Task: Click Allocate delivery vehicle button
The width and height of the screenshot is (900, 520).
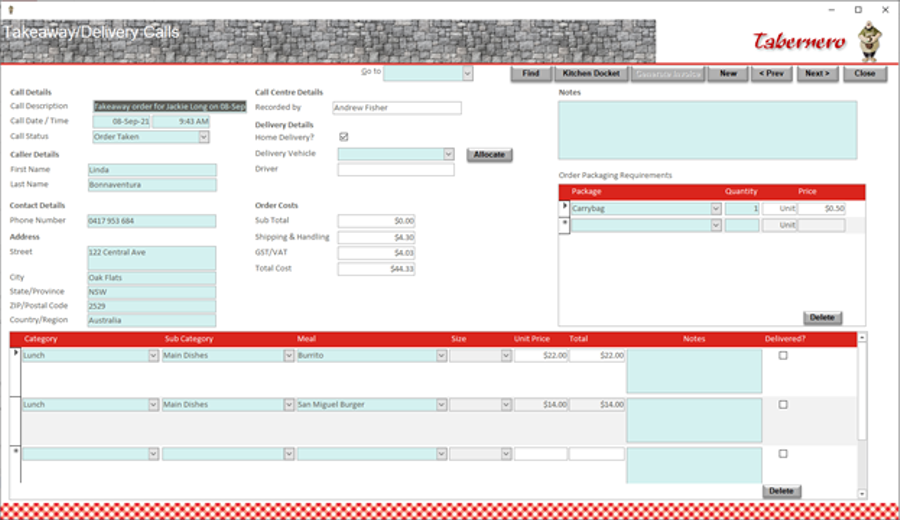Action: (x=489, y=154)
